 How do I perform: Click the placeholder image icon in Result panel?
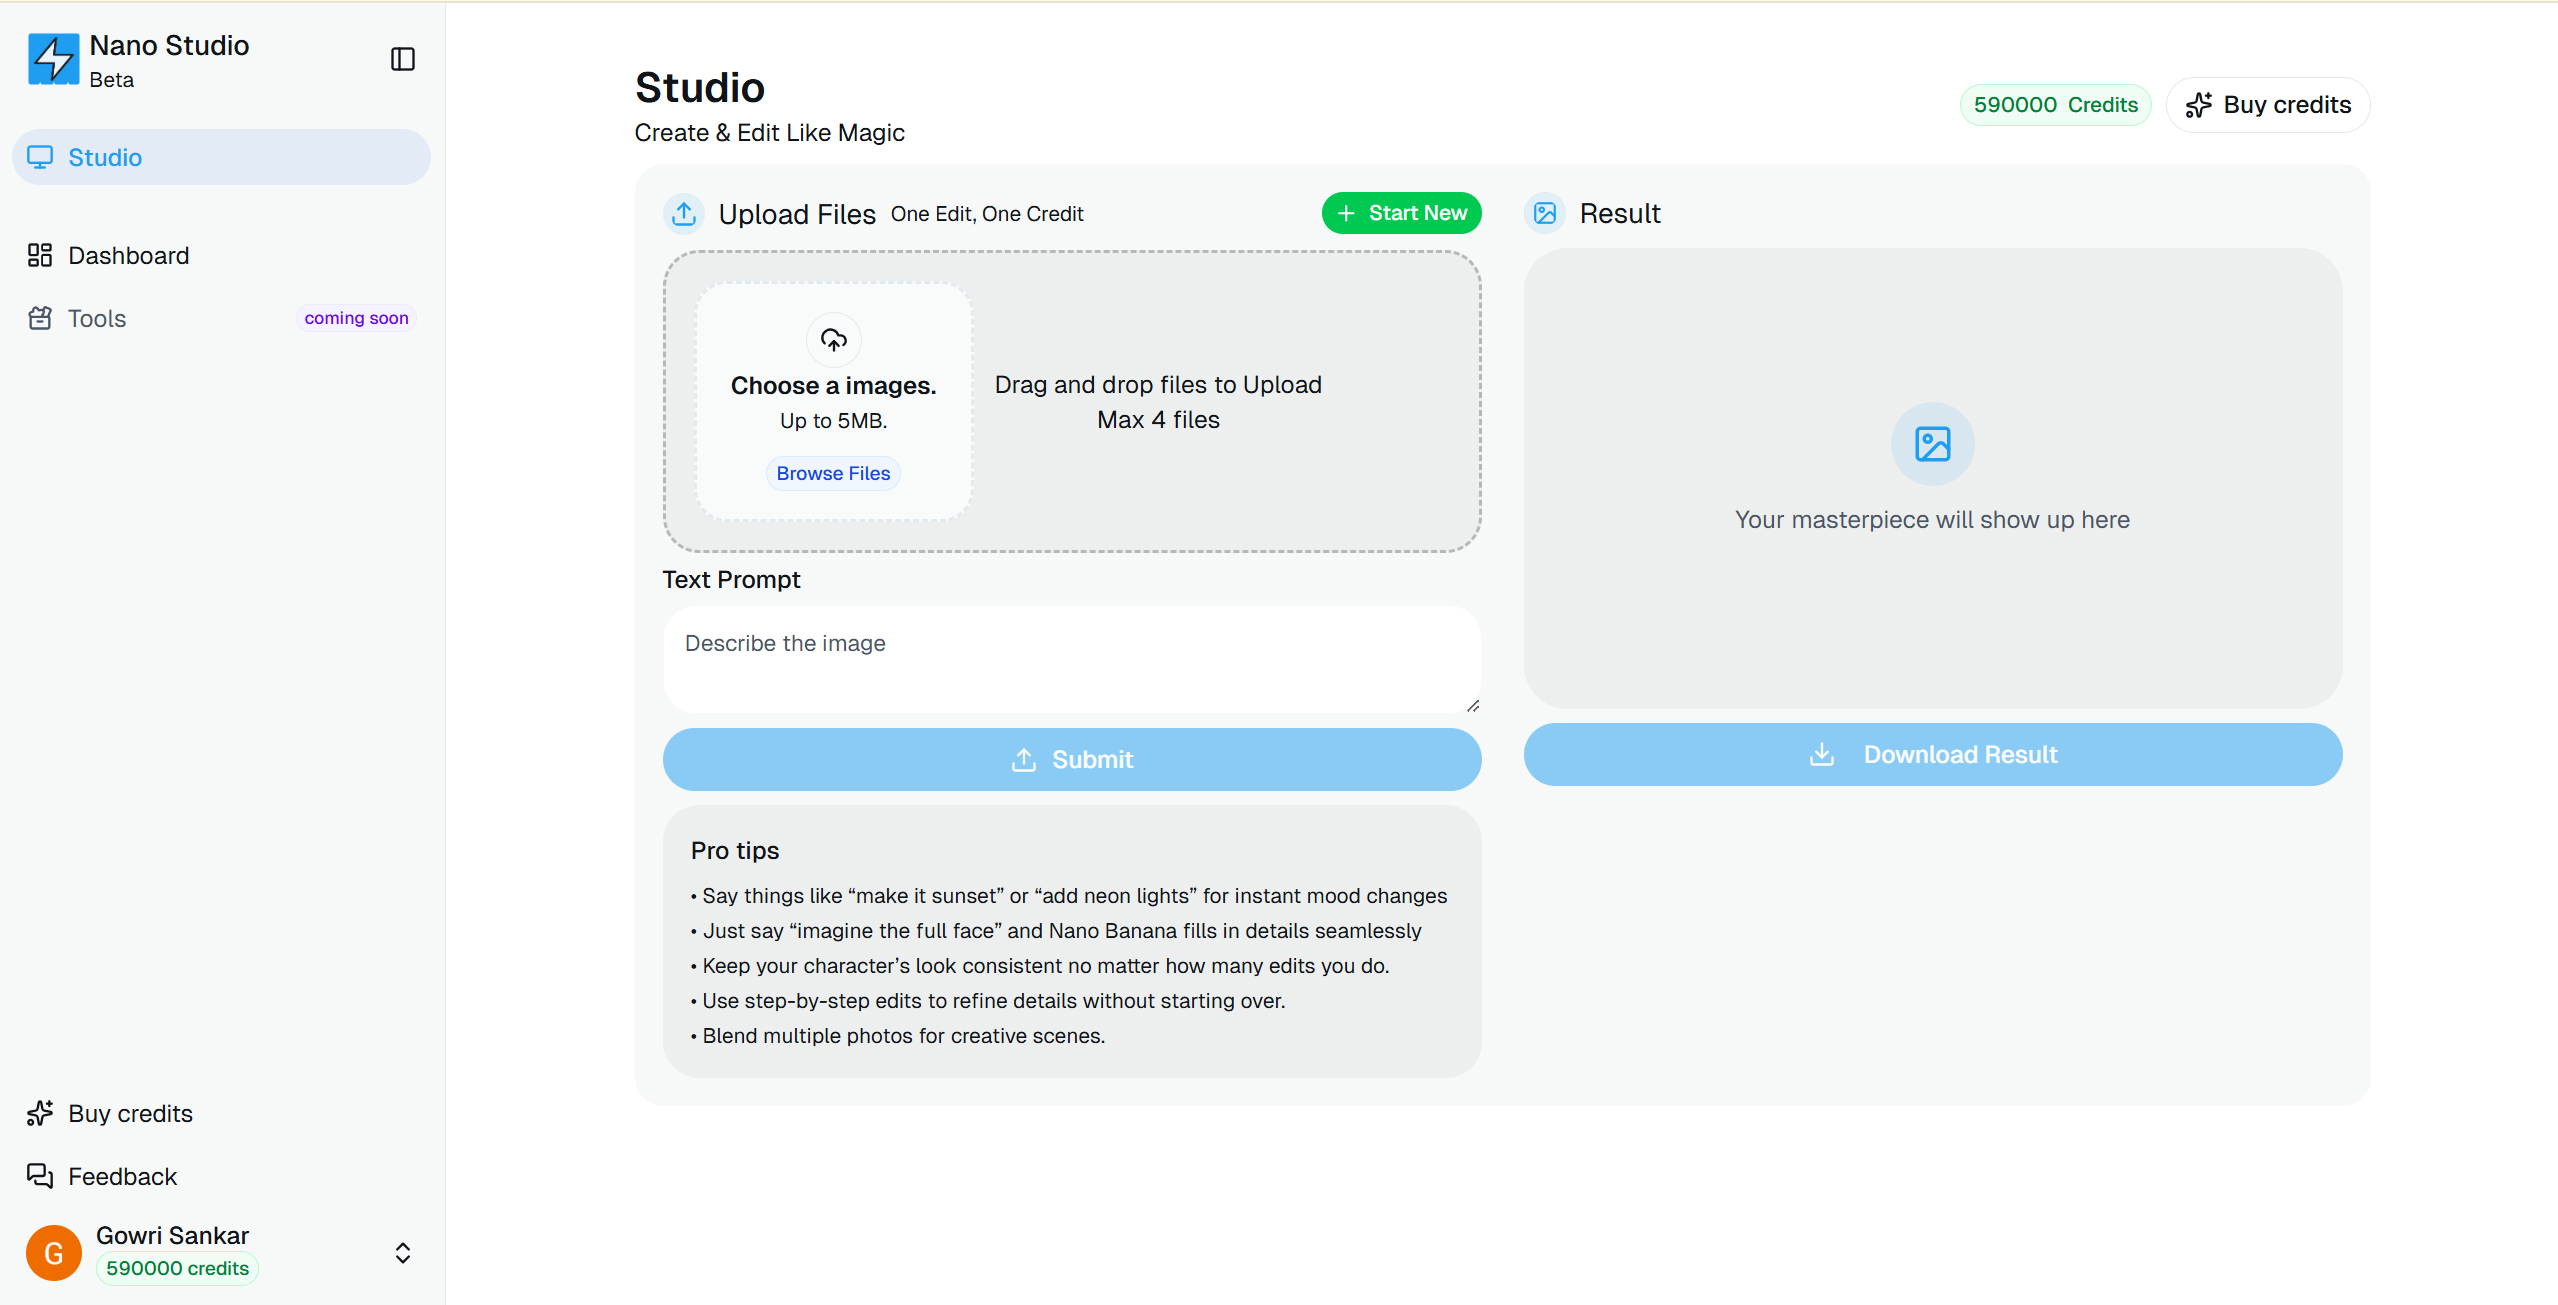coord(1930,443)
